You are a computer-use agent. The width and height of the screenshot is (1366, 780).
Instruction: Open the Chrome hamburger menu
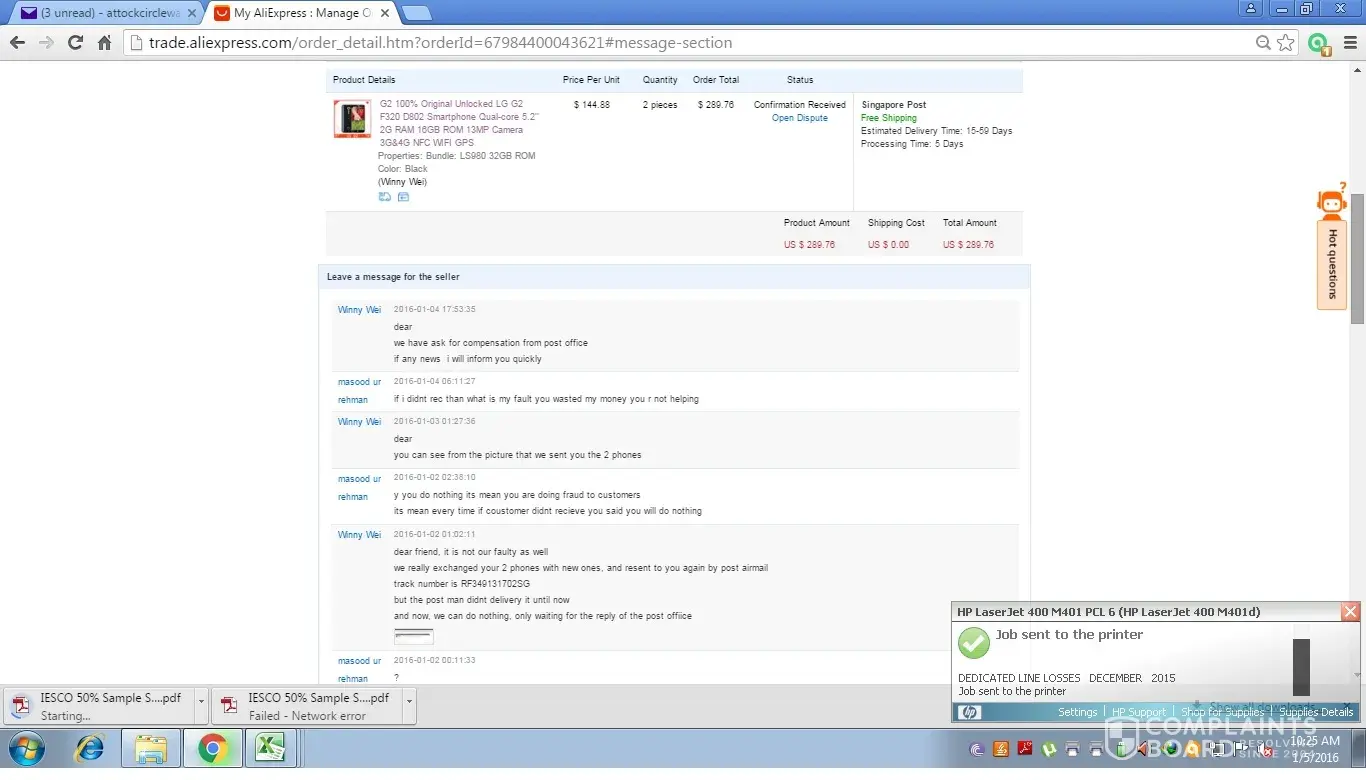tap(1350, 43)
